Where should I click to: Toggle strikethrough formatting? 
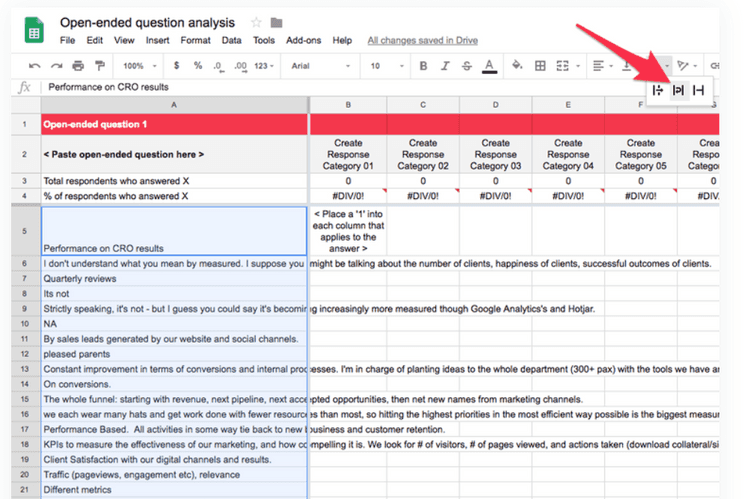point(467,66)
